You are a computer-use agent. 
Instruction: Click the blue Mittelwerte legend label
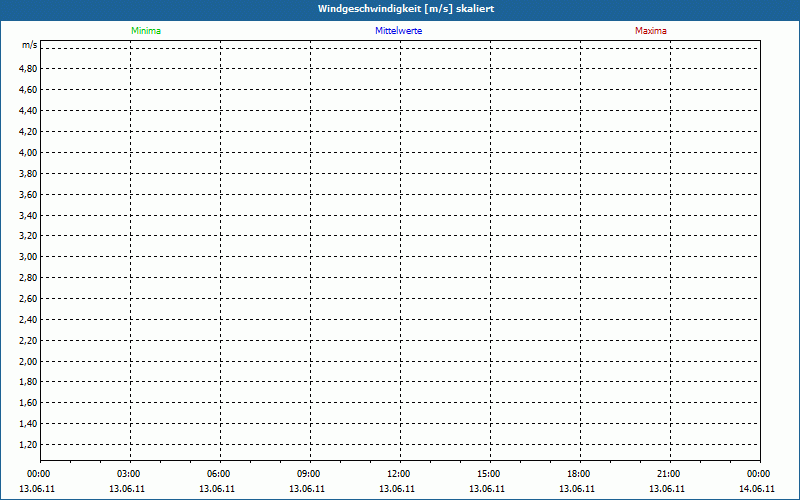398,31
